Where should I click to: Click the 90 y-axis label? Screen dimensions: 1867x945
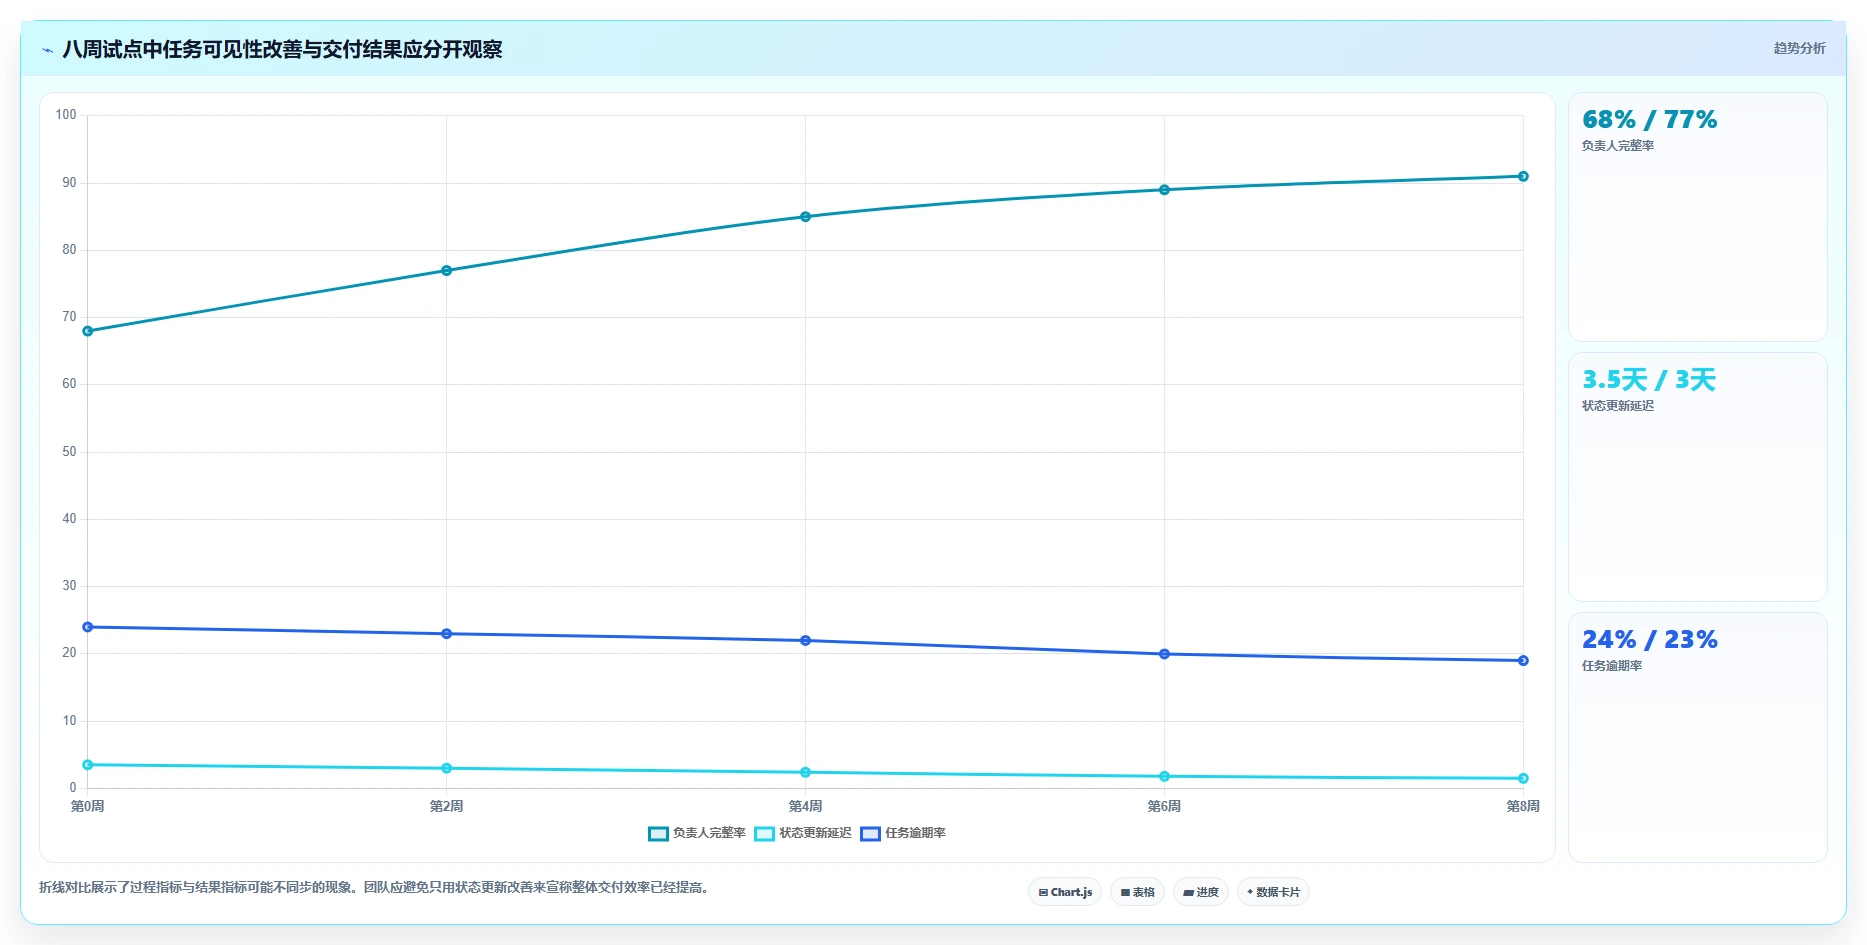[69, 183]
